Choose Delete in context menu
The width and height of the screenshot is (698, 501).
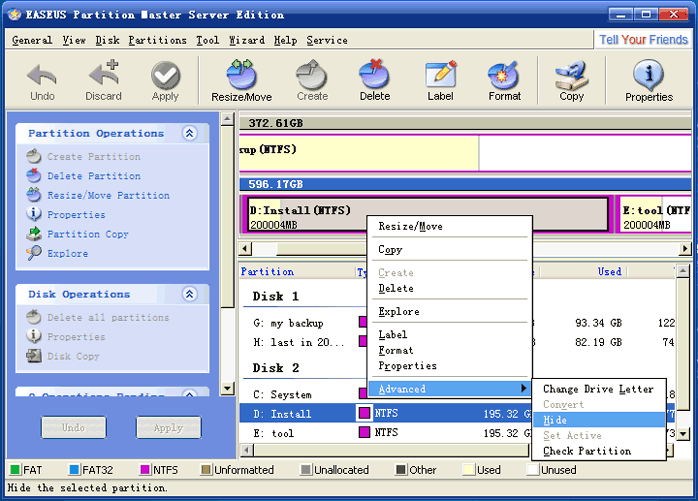(x=450, y=288)
